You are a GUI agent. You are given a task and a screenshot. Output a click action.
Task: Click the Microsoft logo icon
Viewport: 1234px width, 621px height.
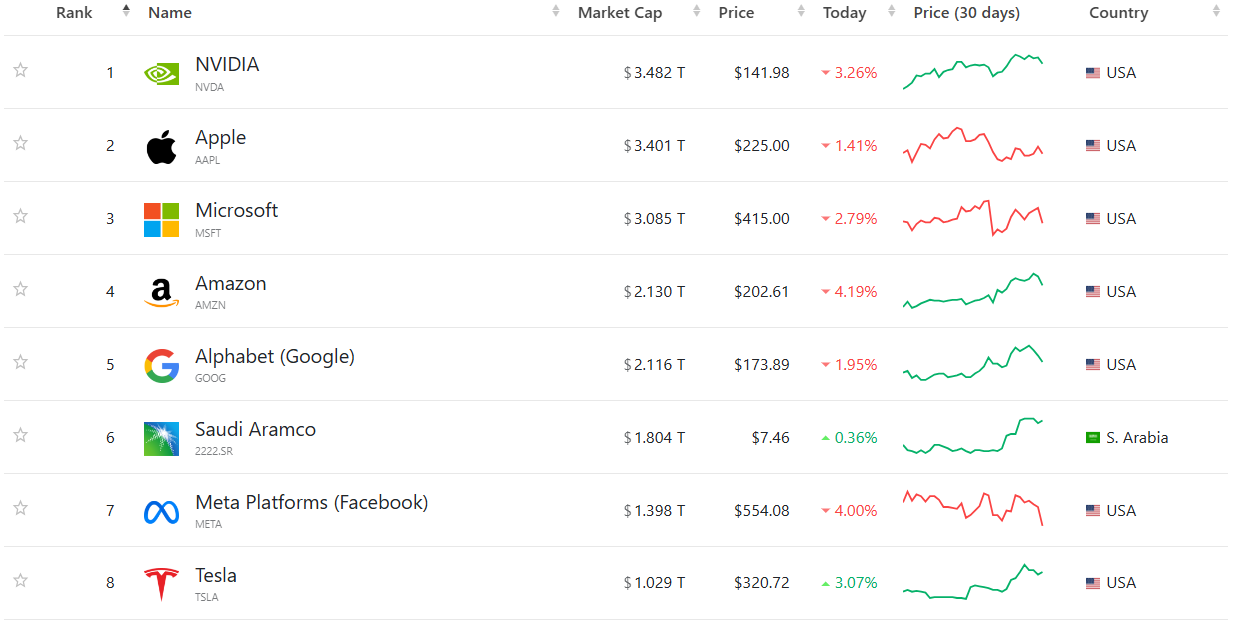[161, 219]
